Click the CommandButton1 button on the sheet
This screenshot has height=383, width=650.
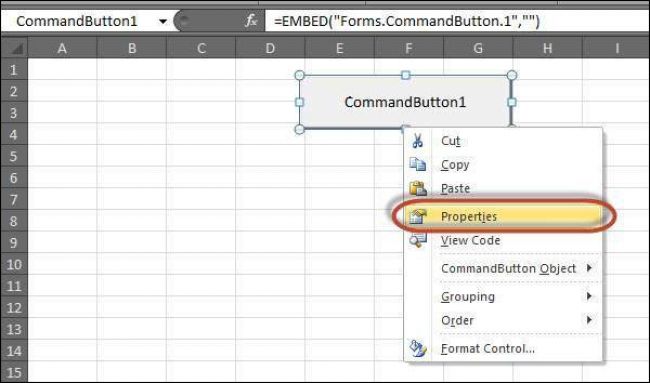405,102
